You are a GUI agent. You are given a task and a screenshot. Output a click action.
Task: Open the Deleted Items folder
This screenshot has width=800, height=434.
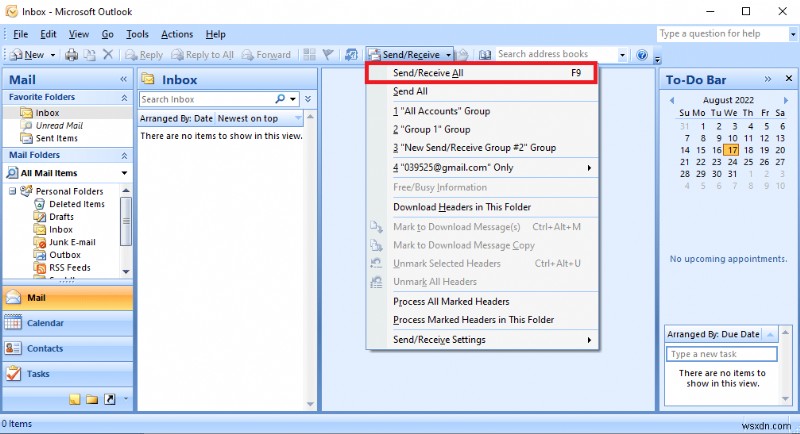click(x=77, y=204)
